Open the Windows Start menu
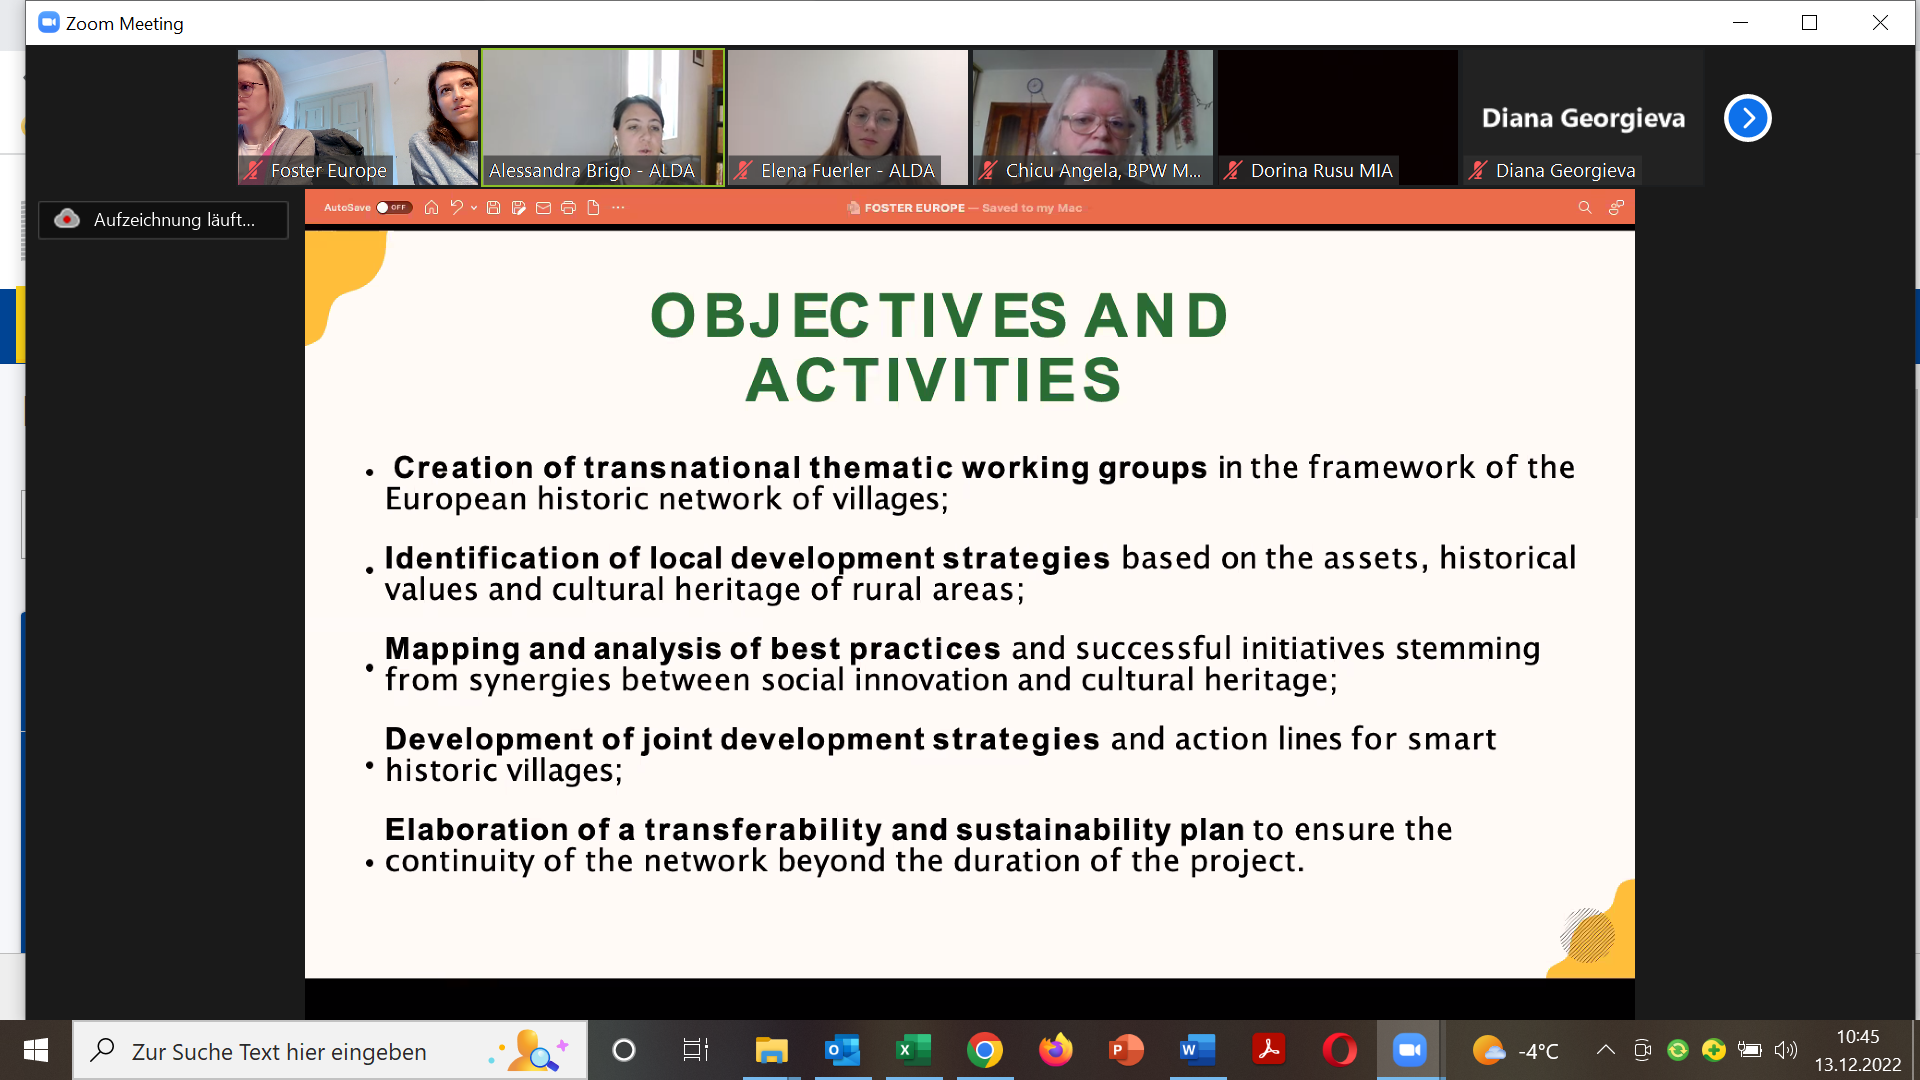 pyautogui.click(x=36, y=1051)
